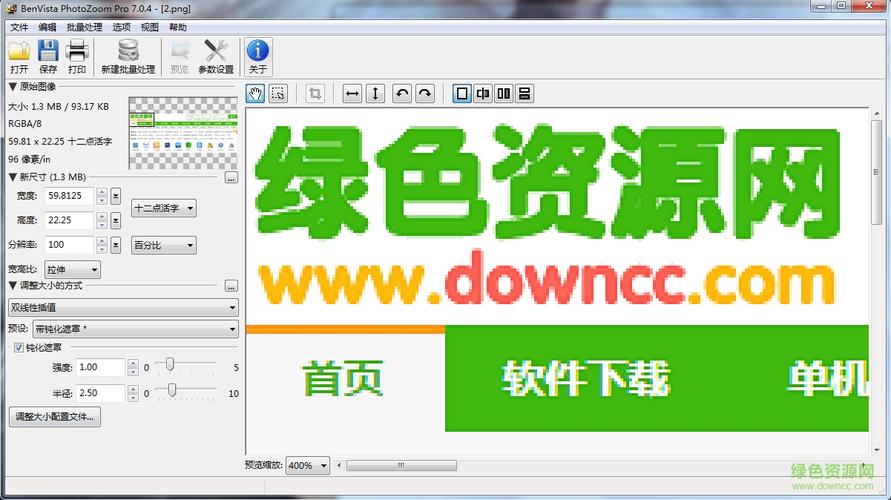Screen dimensions: 891x500
Task: Select the marquee selection tool
Action: click(278, 93)
